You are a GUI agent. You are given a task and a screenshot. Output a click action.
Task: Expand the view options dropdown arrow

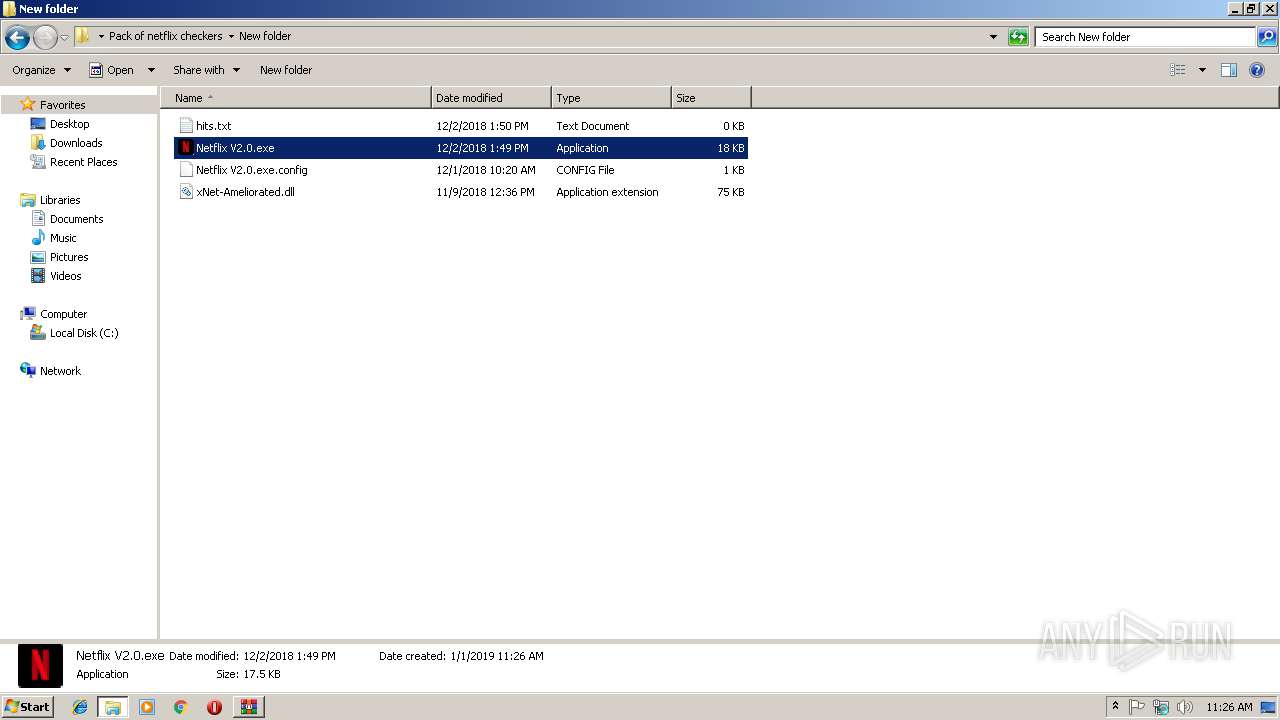[1202, 70]
